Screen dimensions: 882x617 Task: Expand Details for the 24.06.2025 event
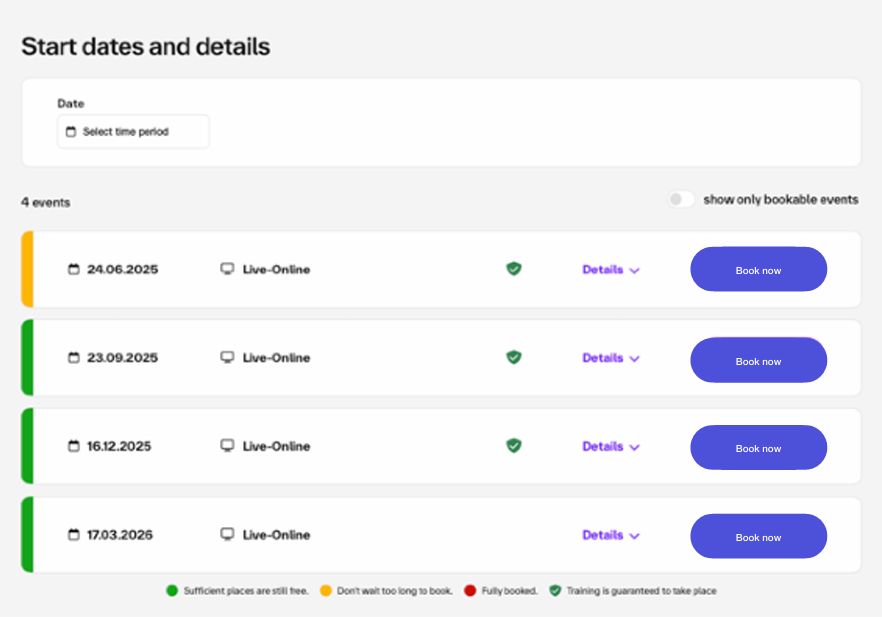610,269
